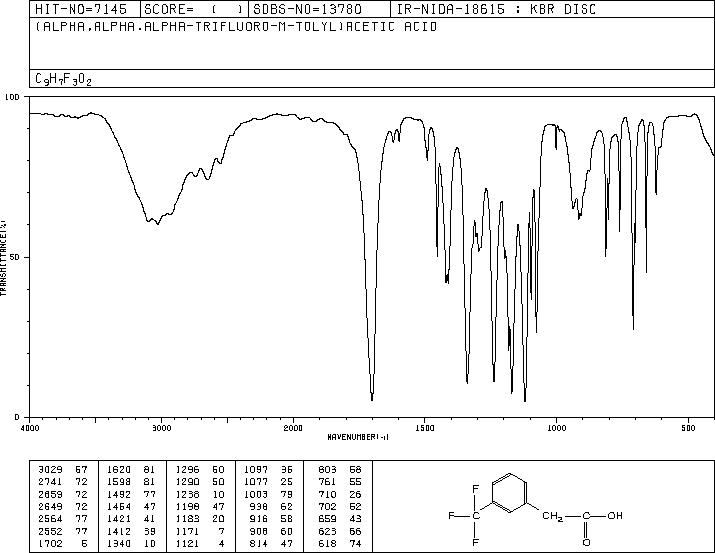Click the benzene ring in the structure

tap(510, 493)
